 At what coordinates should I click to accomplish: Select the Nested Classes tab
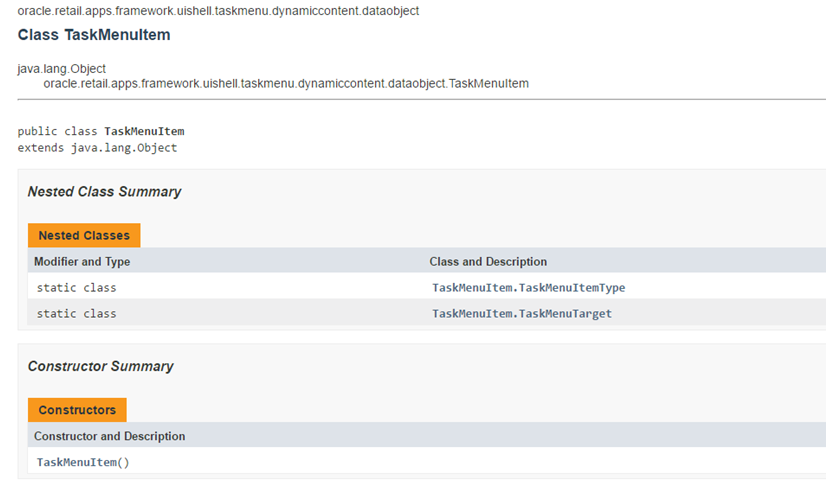(x=84, y=236)
